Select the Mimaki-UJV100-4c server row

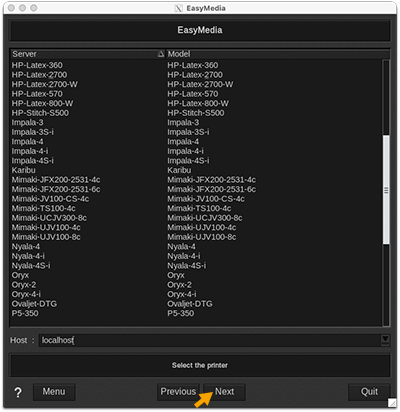click(x=46, y=227)
